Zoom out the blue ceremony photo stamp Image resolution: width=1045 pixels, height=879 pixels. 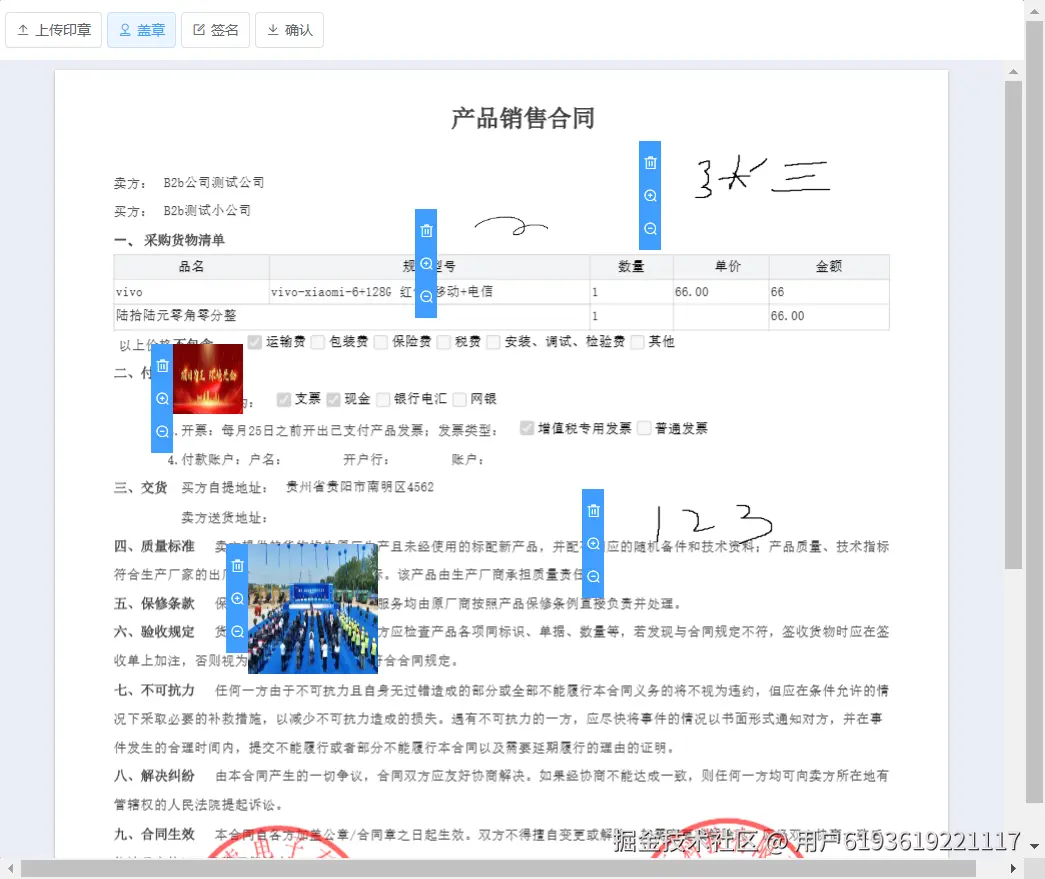238,631
